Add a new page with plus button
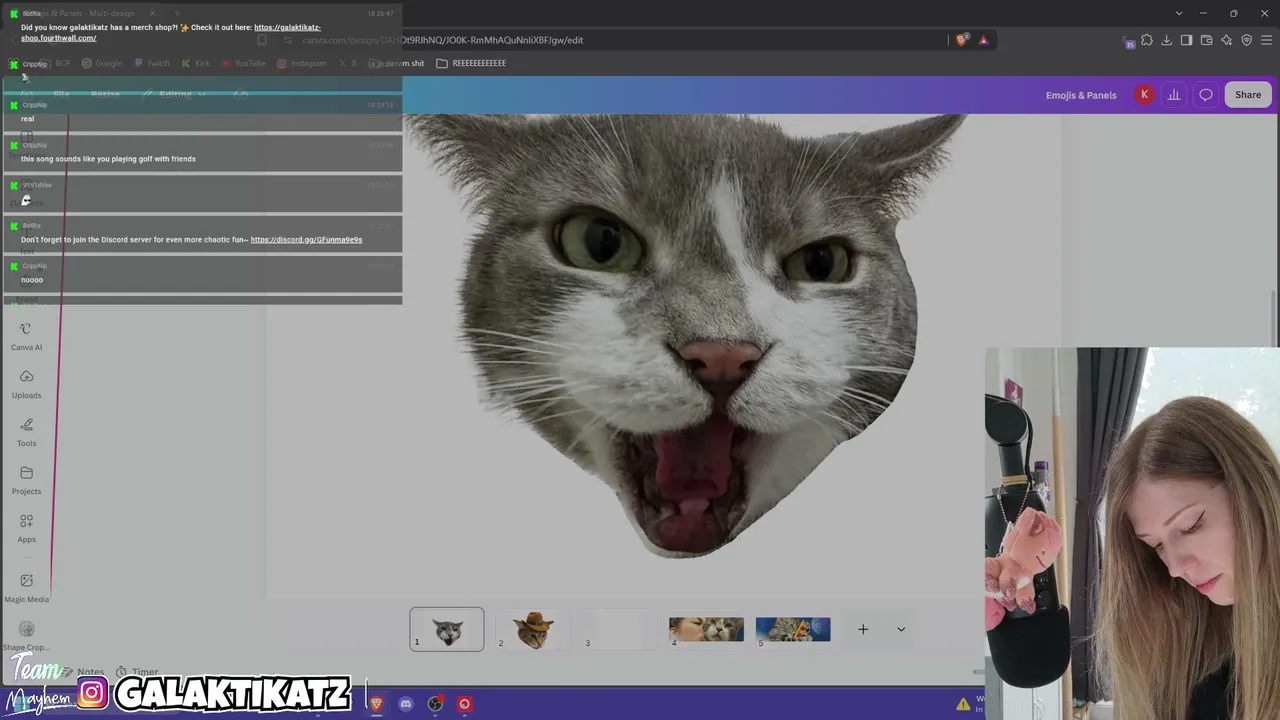1280x720 pixels. tap(863, 629)
